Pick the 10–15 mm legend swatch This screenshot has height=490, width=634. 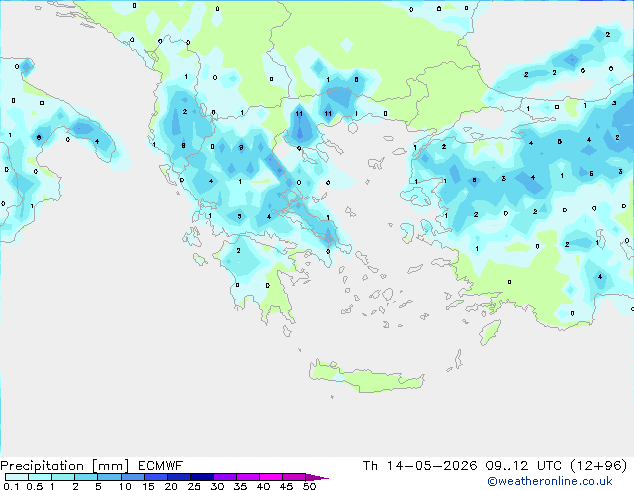133,477
